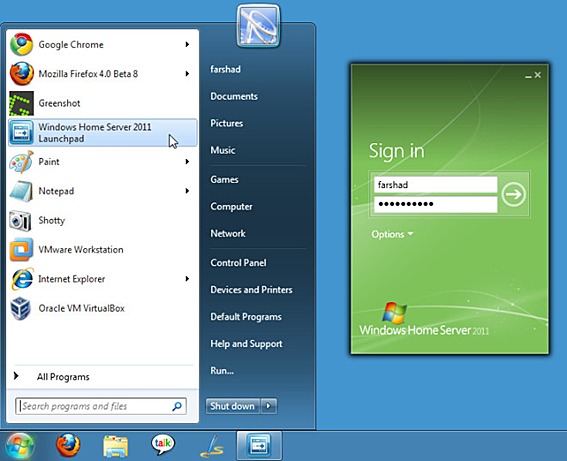Image resolution: width=567 pixels, height=461 pixels.
Task: Expand Google Chrome jump list arrow
Action: pyautogui.click(x=187, y=44)
